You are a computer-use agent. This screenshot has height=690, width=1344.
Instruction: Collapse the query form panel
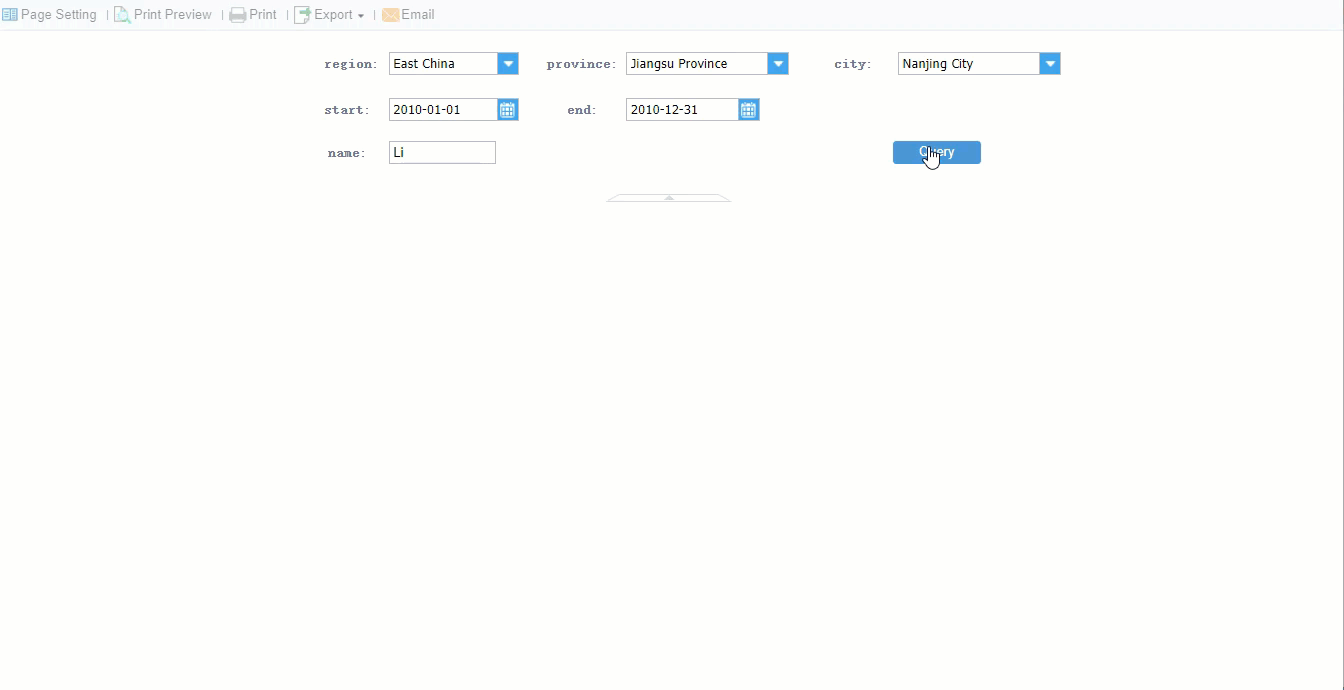(x=668, y=196)
